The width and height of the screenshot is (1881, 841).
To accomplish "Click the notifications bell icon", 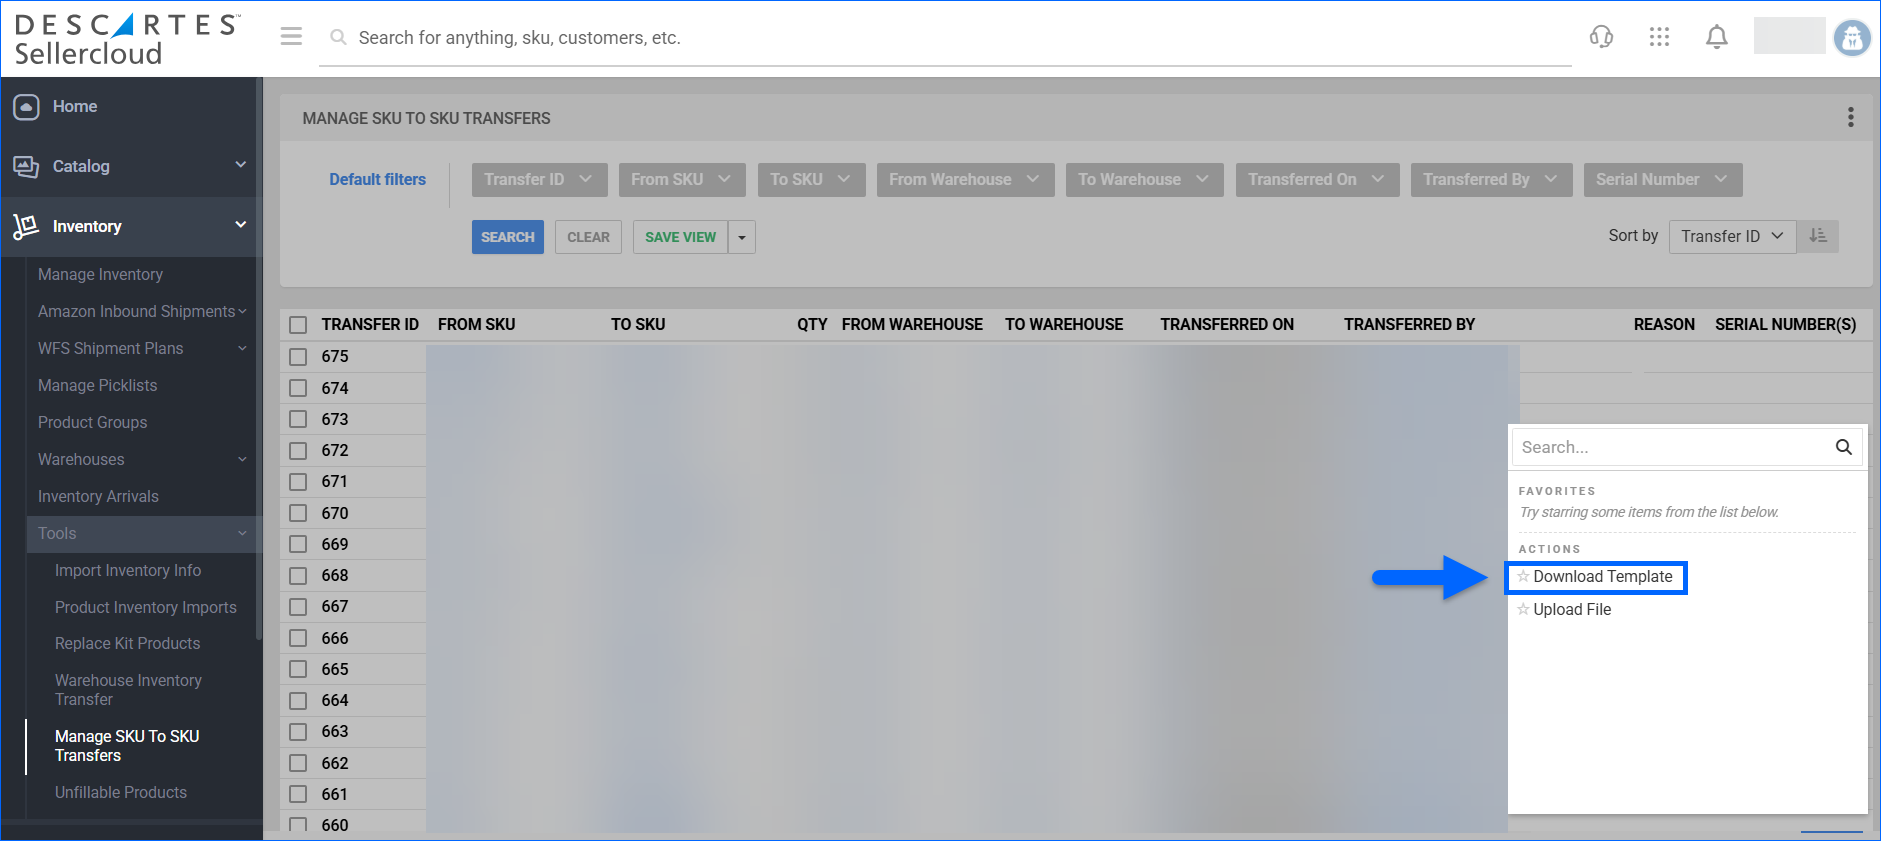I will click(x=1716, y=37).
